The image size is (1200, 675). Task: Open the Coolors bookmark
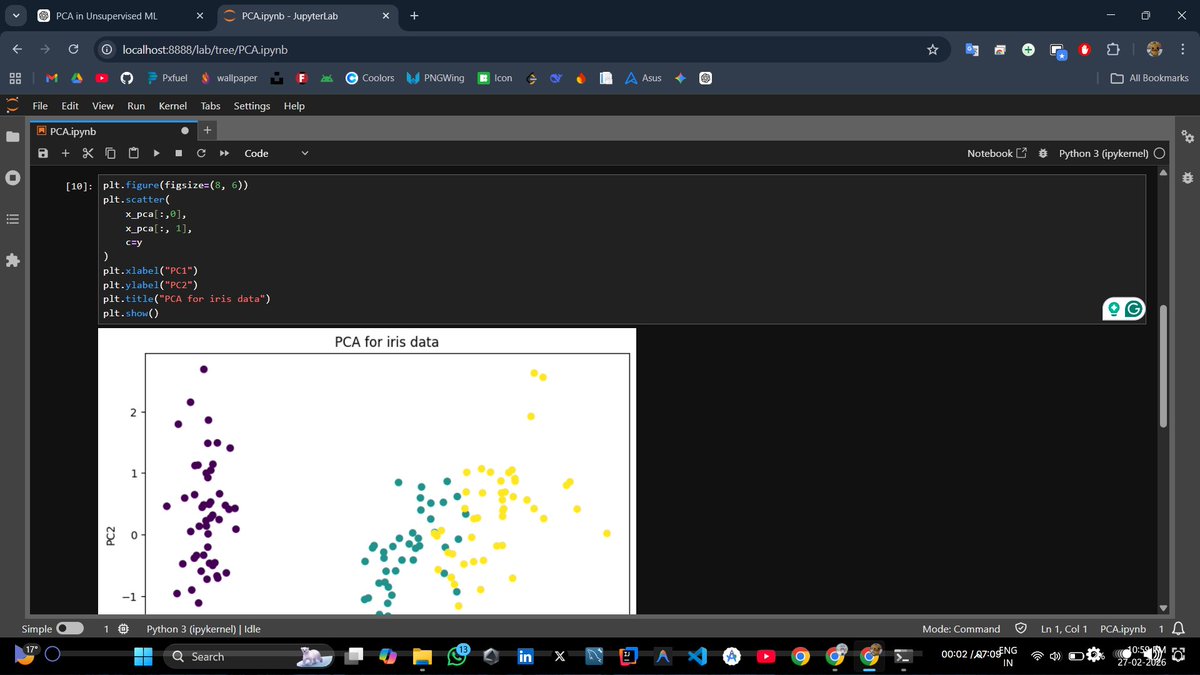point(370,78)
